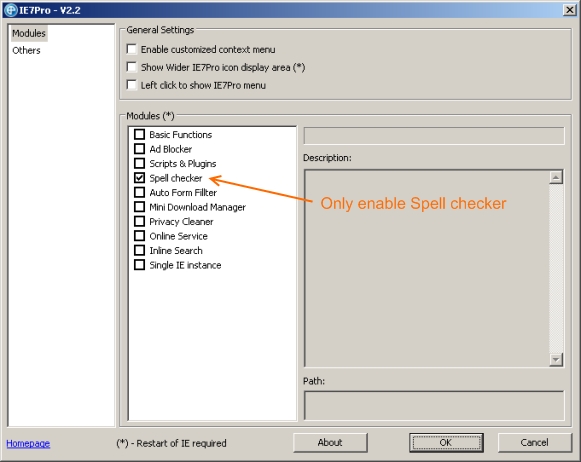Uncheck the Spell checker module

click(139, 178)
